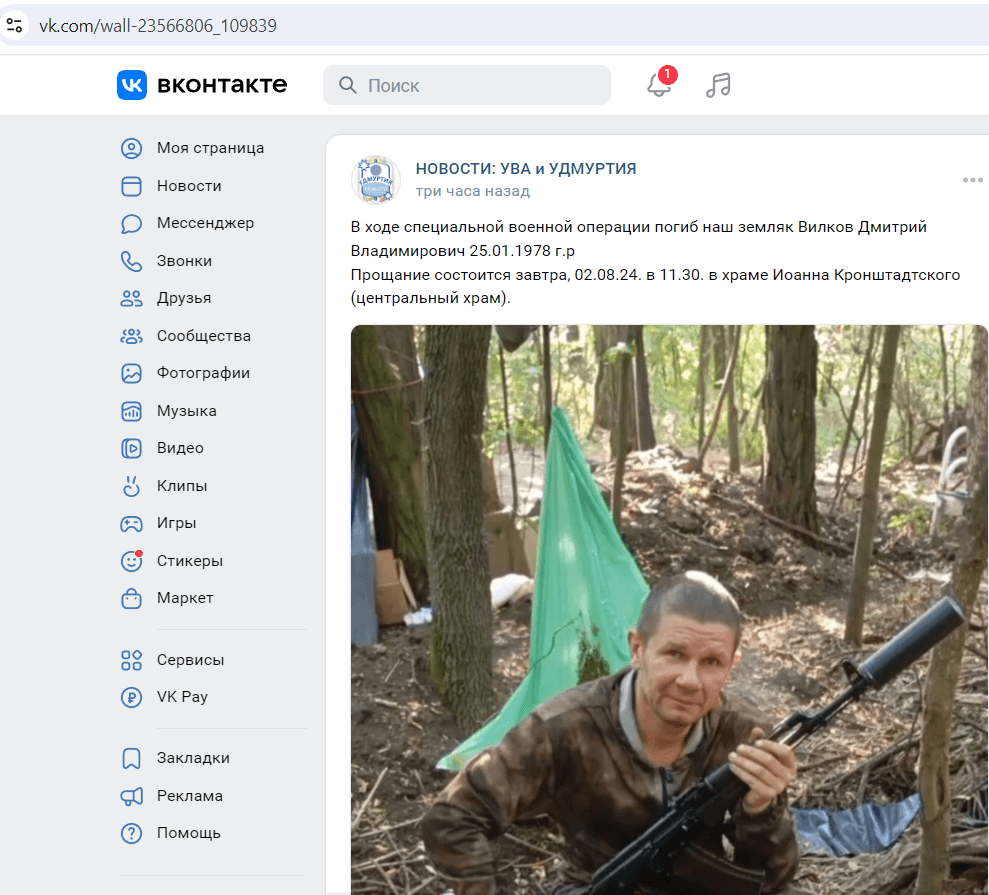Open the Messenger sidebar icon
The image size is (989, 895).
click(131, 223)
